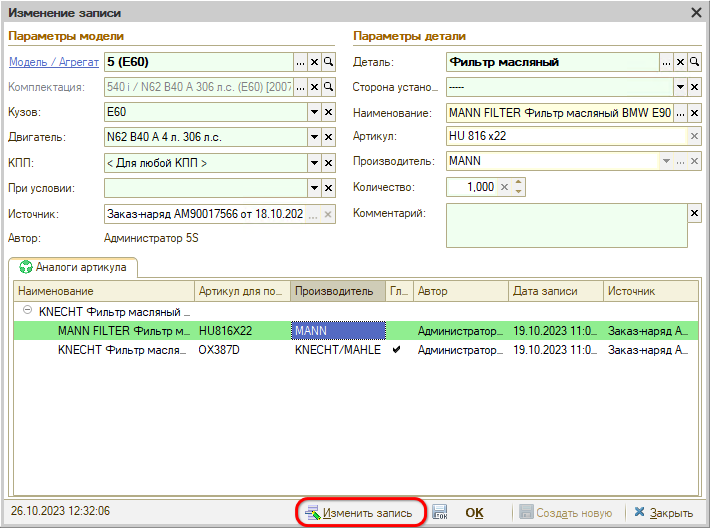
Task: Open magnifier lookup for Комплектация field
Action: click(328, 87)
